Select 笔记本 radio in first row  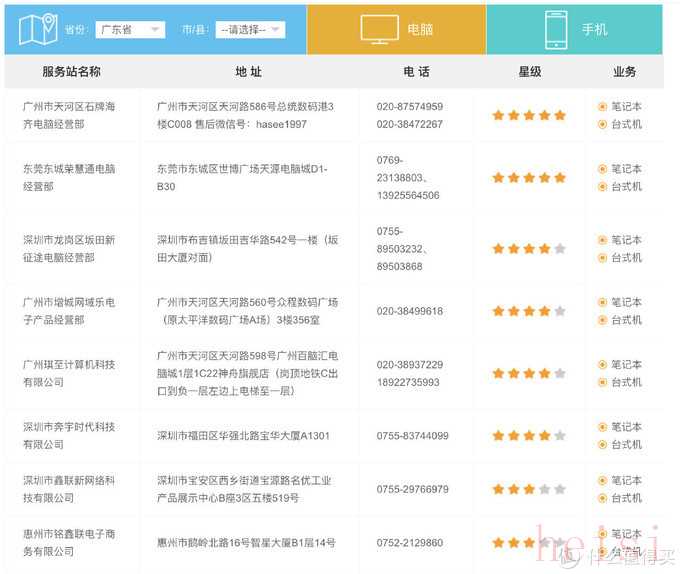603,106
